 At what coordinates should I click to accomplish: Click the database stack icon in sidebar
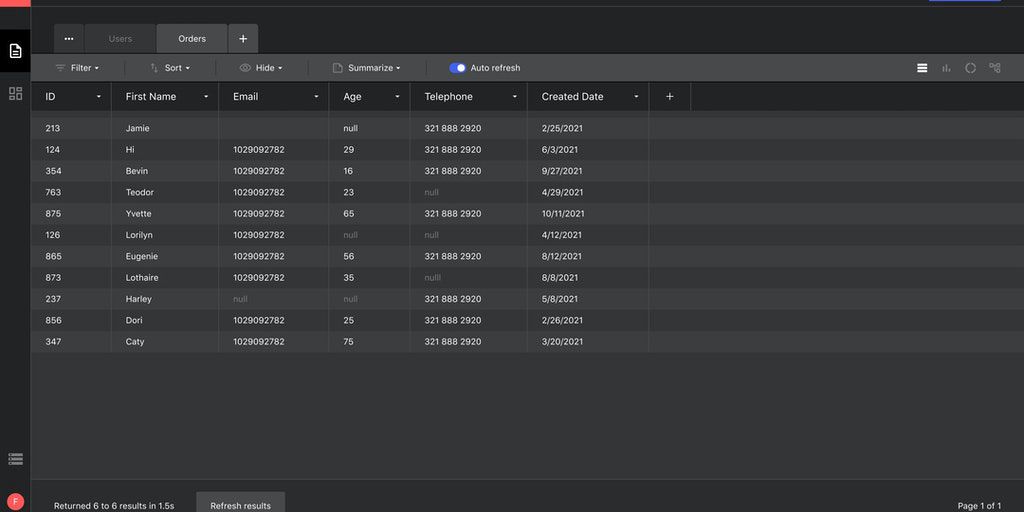(15, 459)
